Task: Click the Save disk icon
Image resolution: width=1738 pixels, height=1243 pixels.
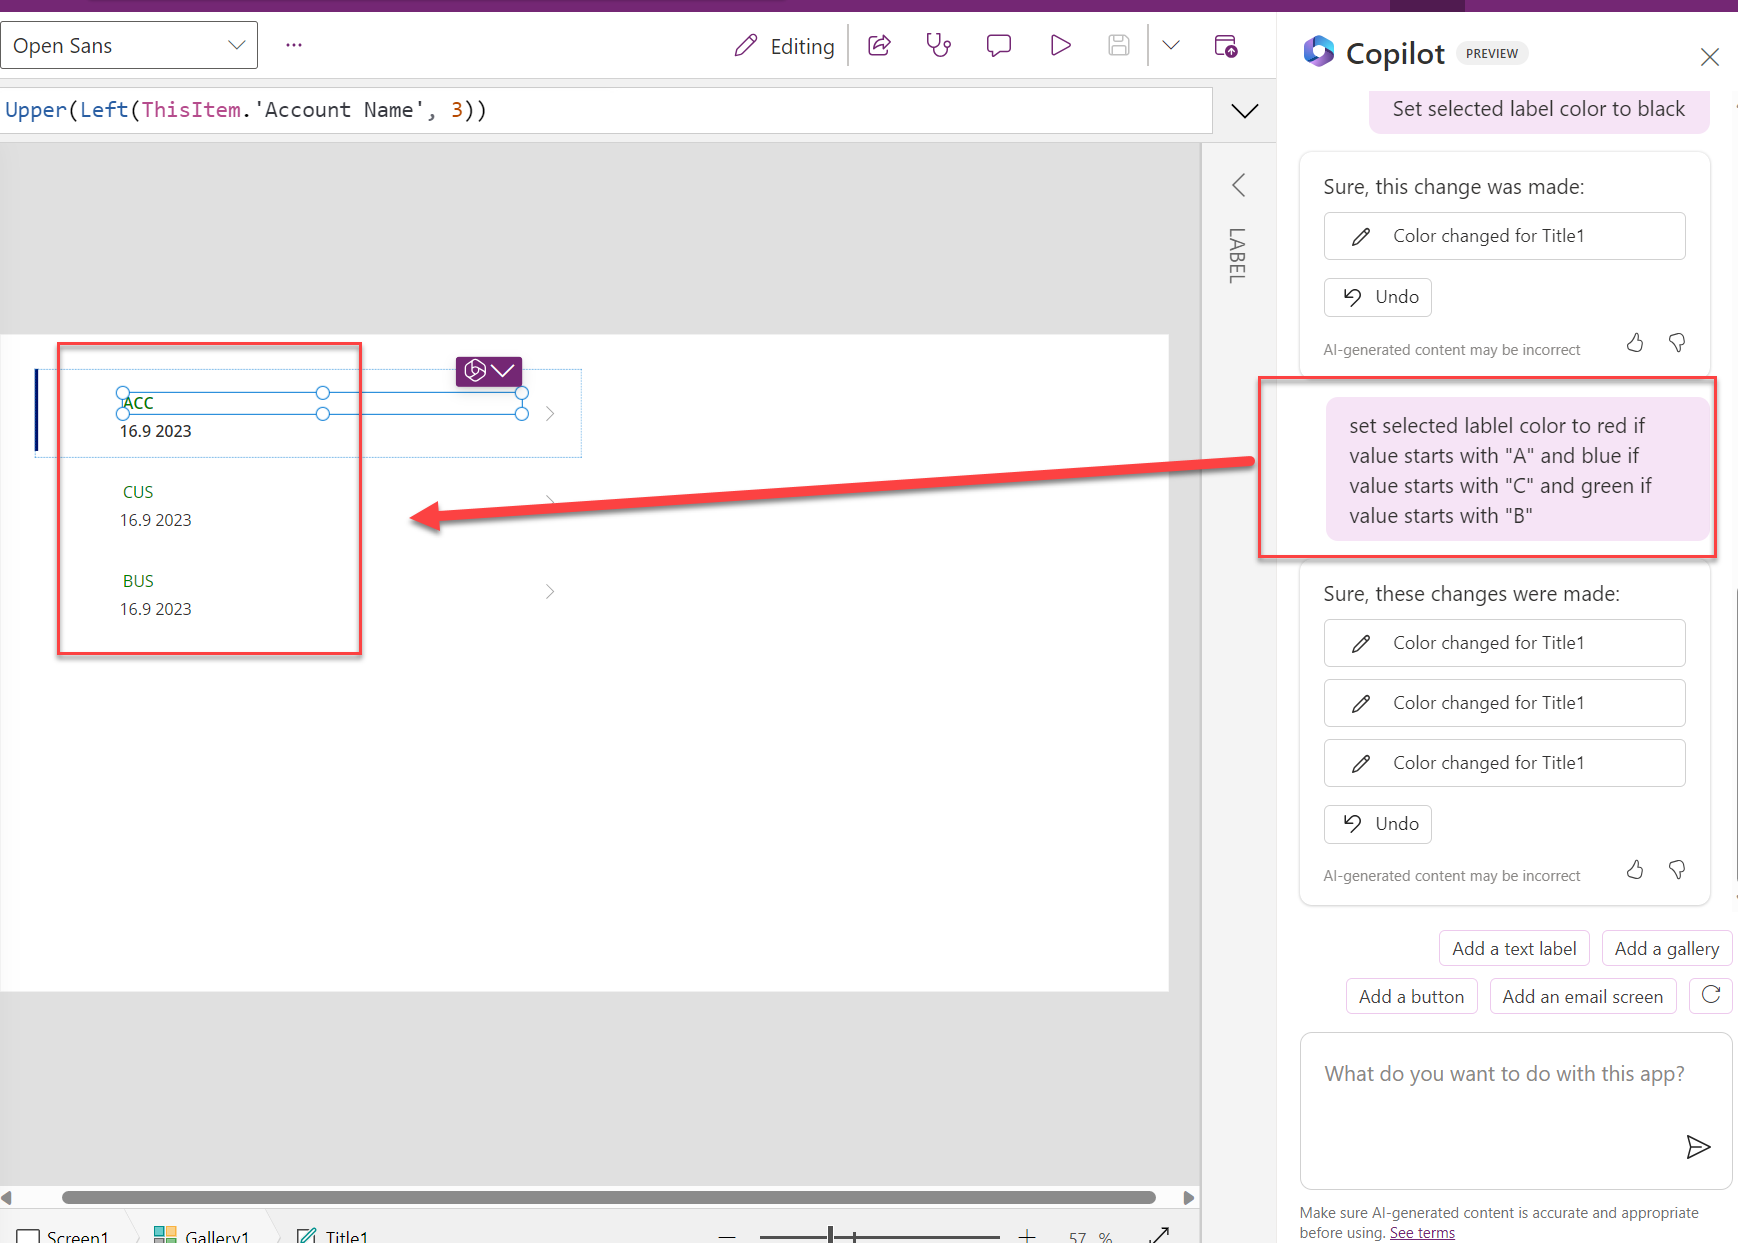Action: [1118, 45]
